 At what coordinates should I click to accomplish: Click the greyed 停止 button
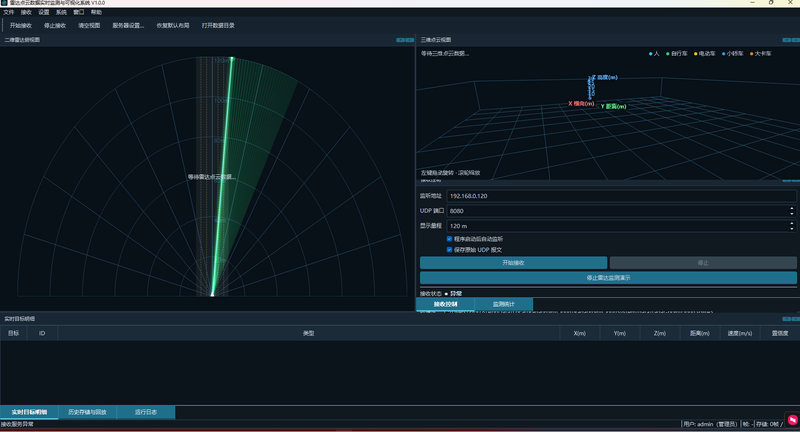point(703,263)
